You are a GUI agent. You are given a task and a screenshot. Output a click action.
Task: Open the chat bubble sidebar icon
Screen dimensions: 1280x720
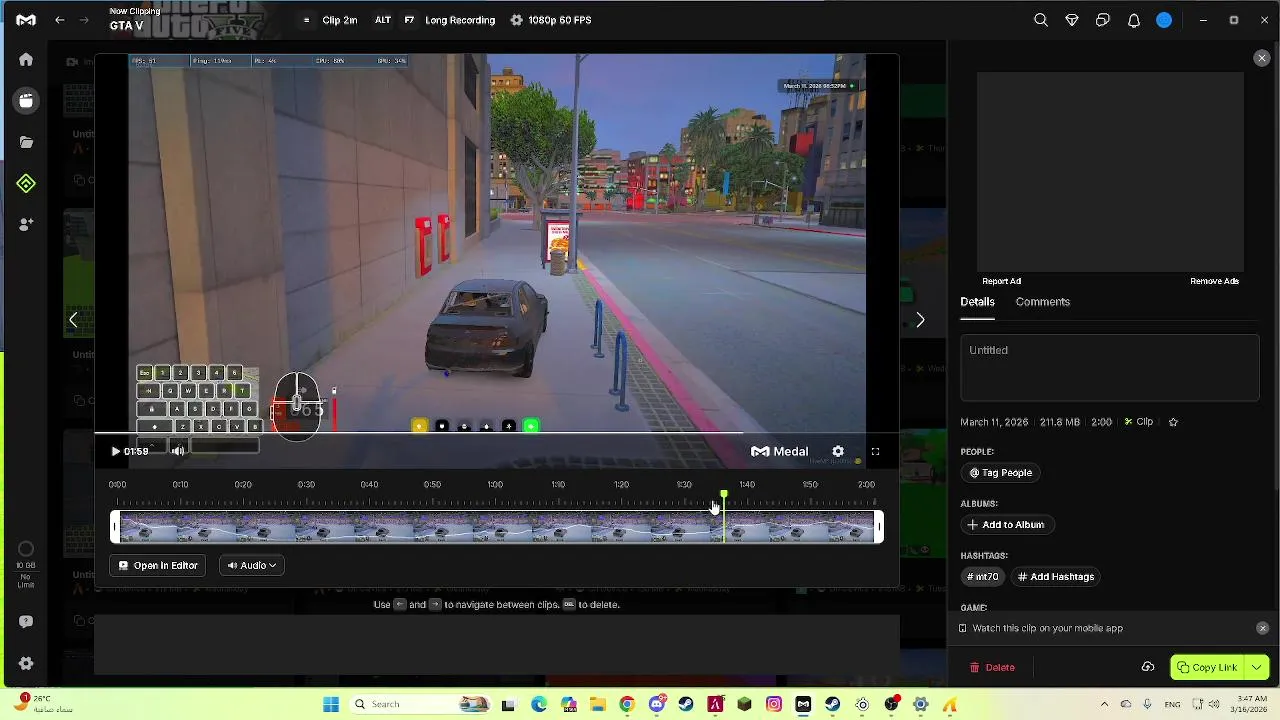click(x=26, y=621)
